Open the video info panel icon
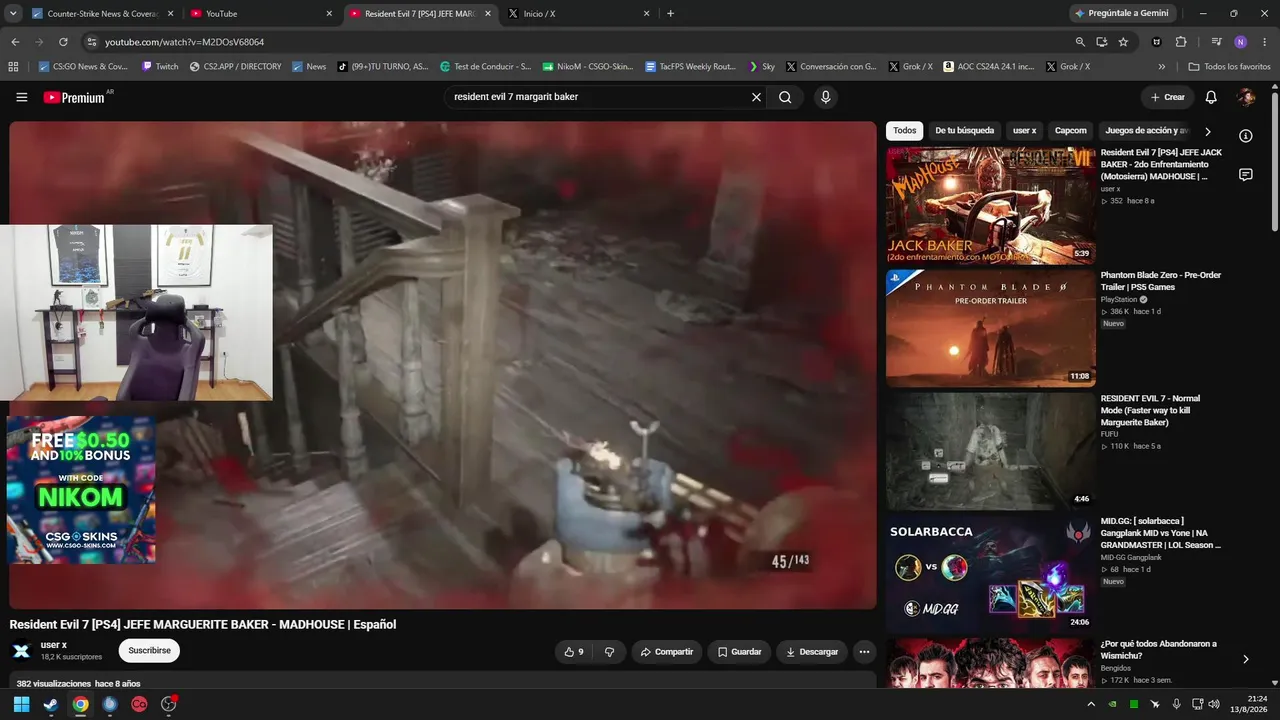Screen dimensions: 1280x720 click(x=1246, y=136)
